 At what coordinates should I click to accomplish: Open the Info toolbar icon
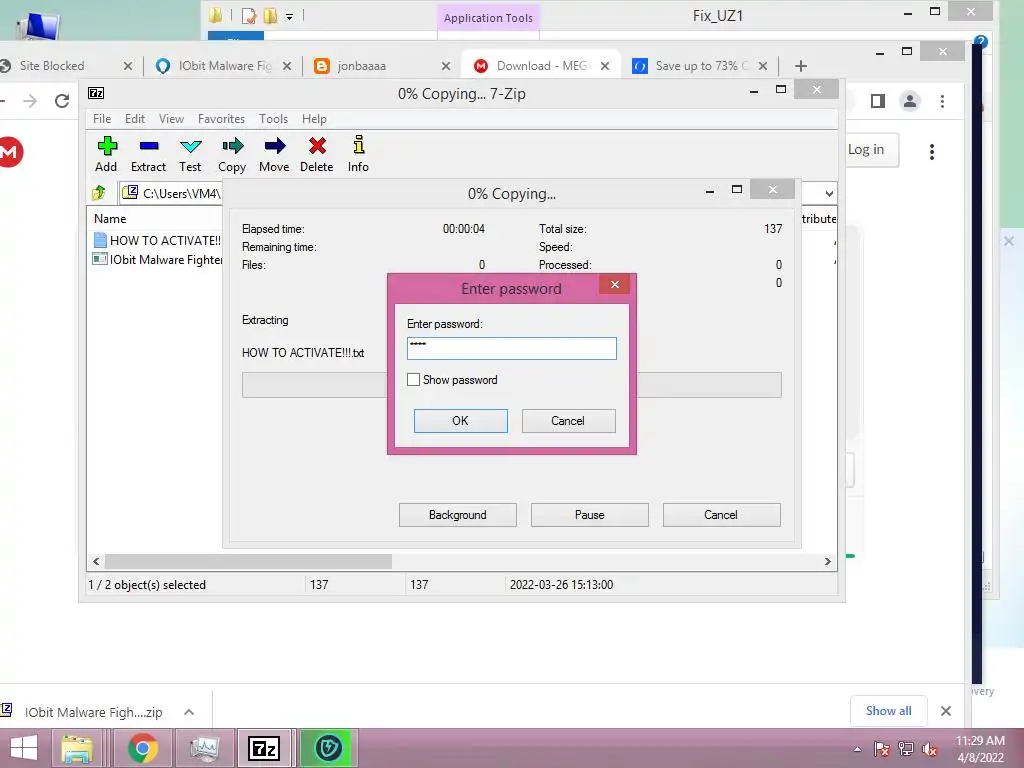tap(359, 144)
